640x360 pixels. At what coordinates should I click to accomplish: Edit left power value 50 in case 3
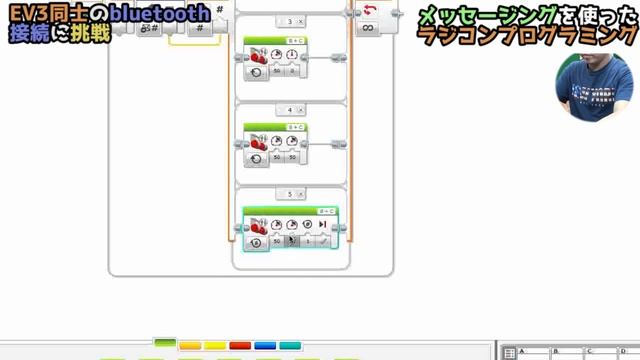(x=277, y=71)
